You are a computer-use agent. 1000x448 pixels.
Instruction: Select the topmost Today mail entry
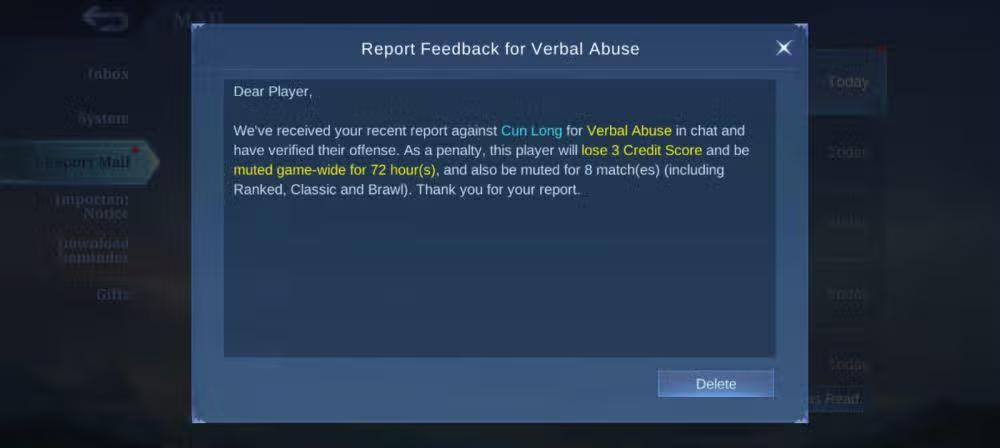click(x=848, y=82)
